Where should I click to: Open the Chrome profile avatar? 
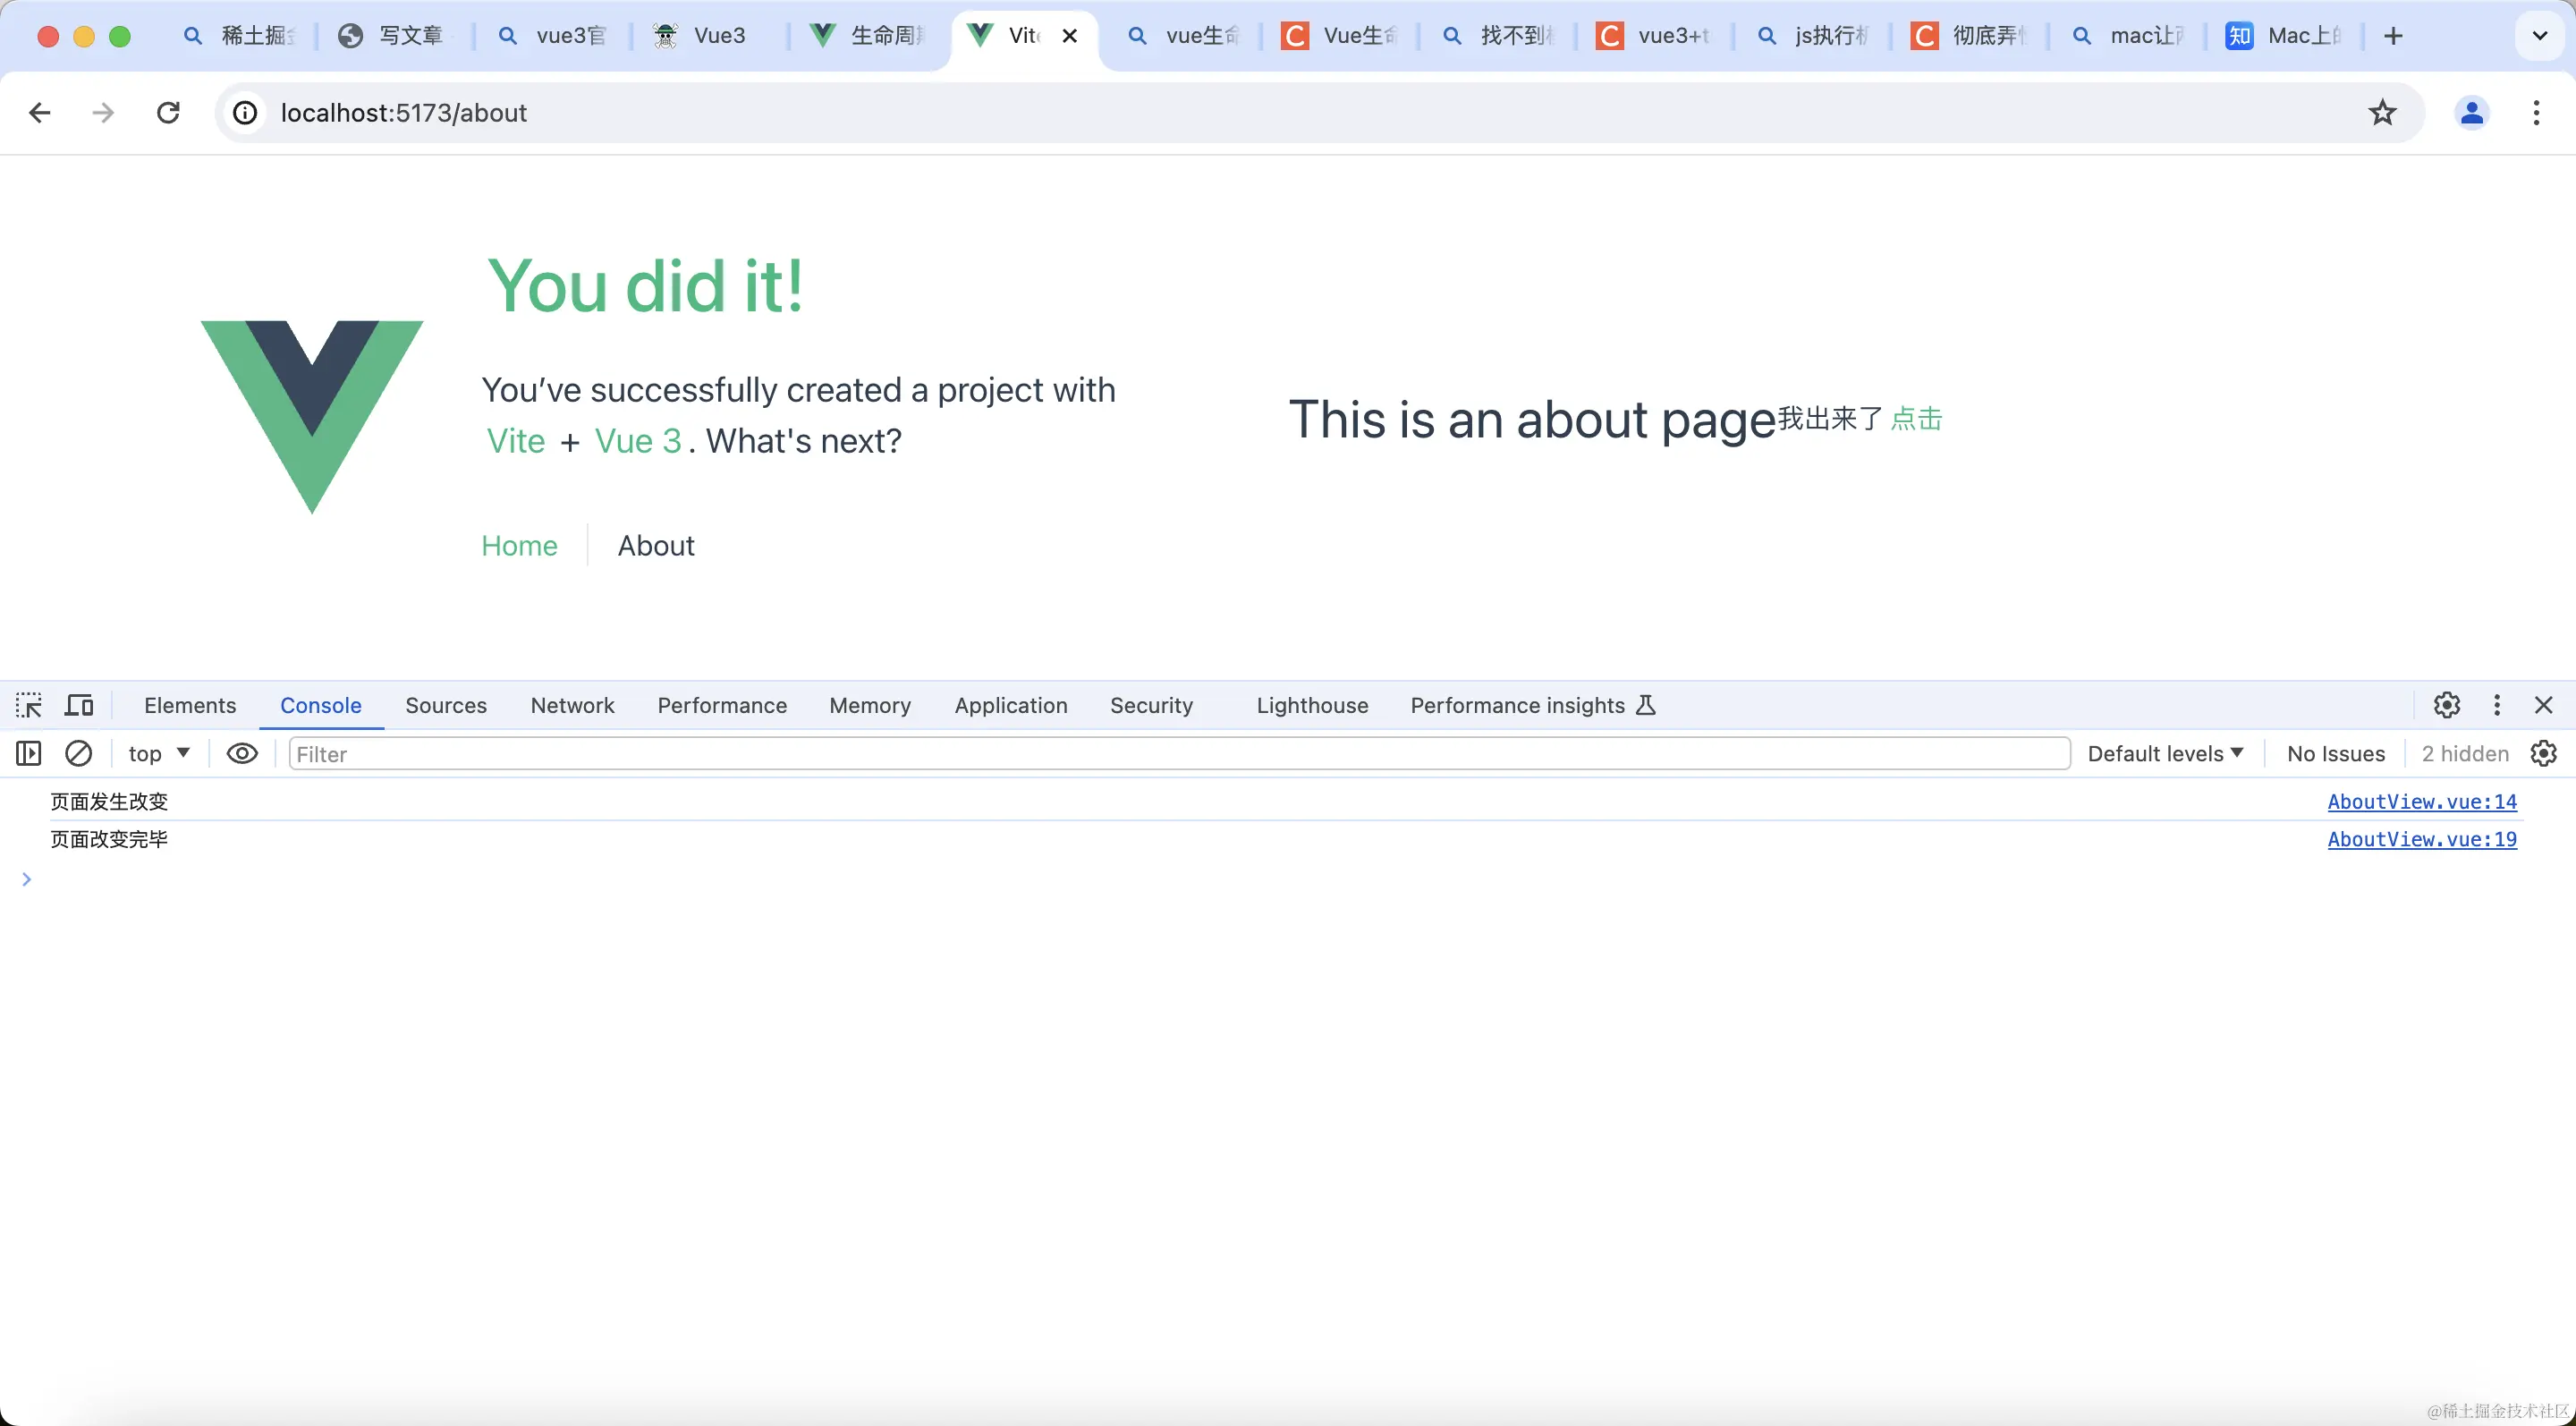coord(2471,112)
